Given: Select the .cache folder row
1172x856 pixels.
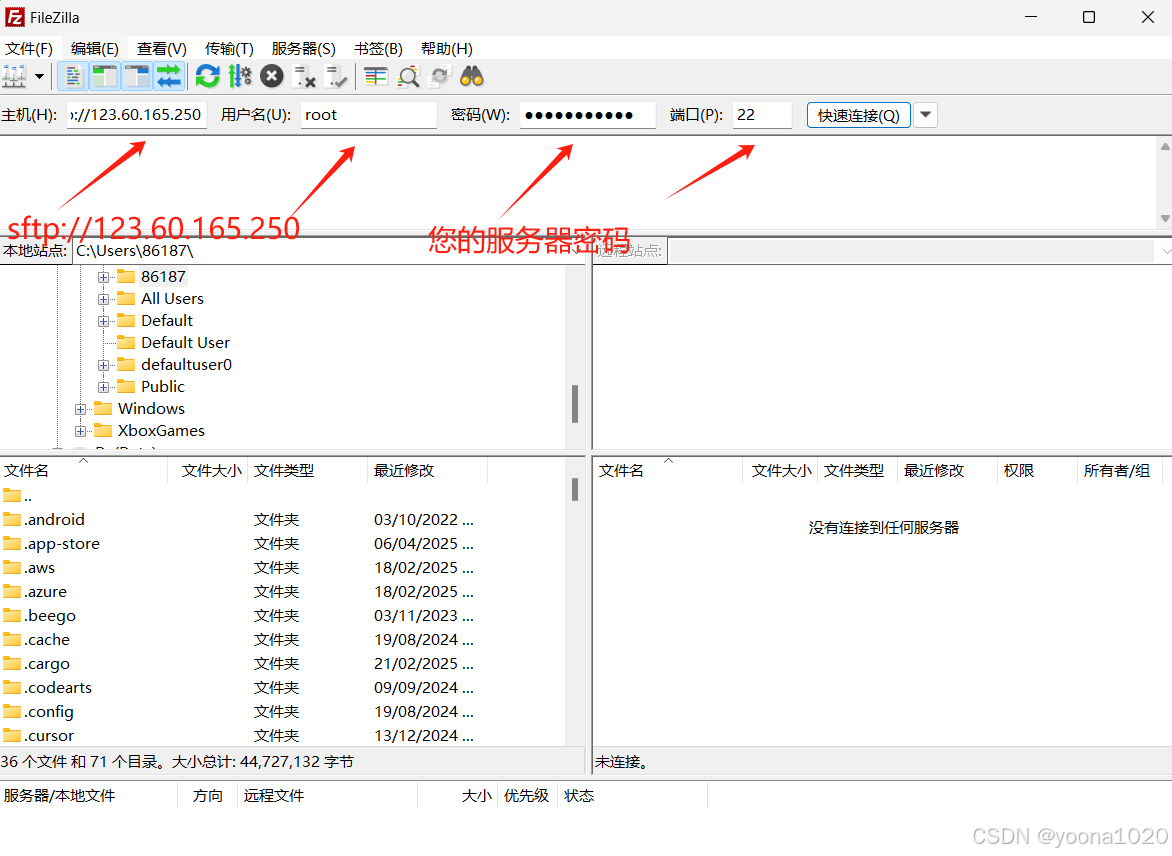Looking at the screenshot, I should point(284,639).
